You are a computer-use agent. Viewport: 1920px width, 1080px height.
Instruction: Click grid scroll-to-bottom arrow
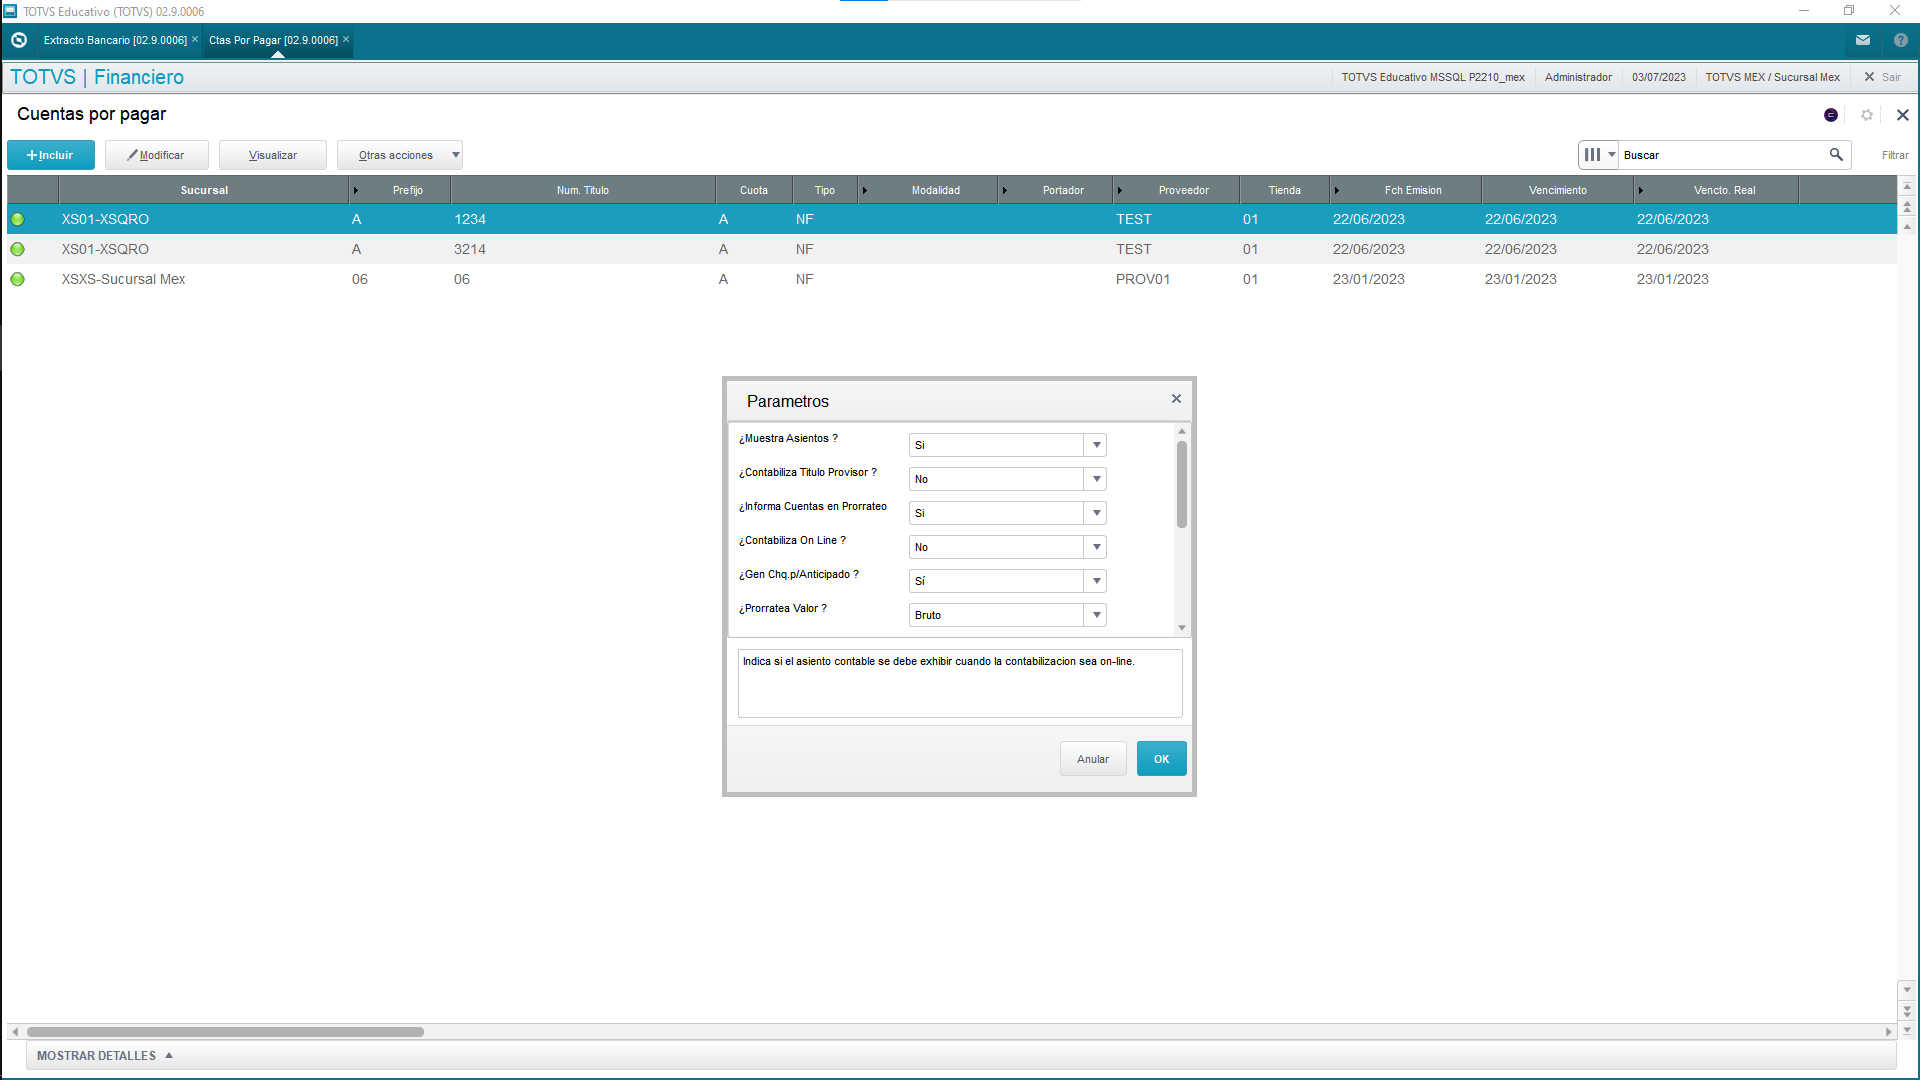(1907, 1029)
